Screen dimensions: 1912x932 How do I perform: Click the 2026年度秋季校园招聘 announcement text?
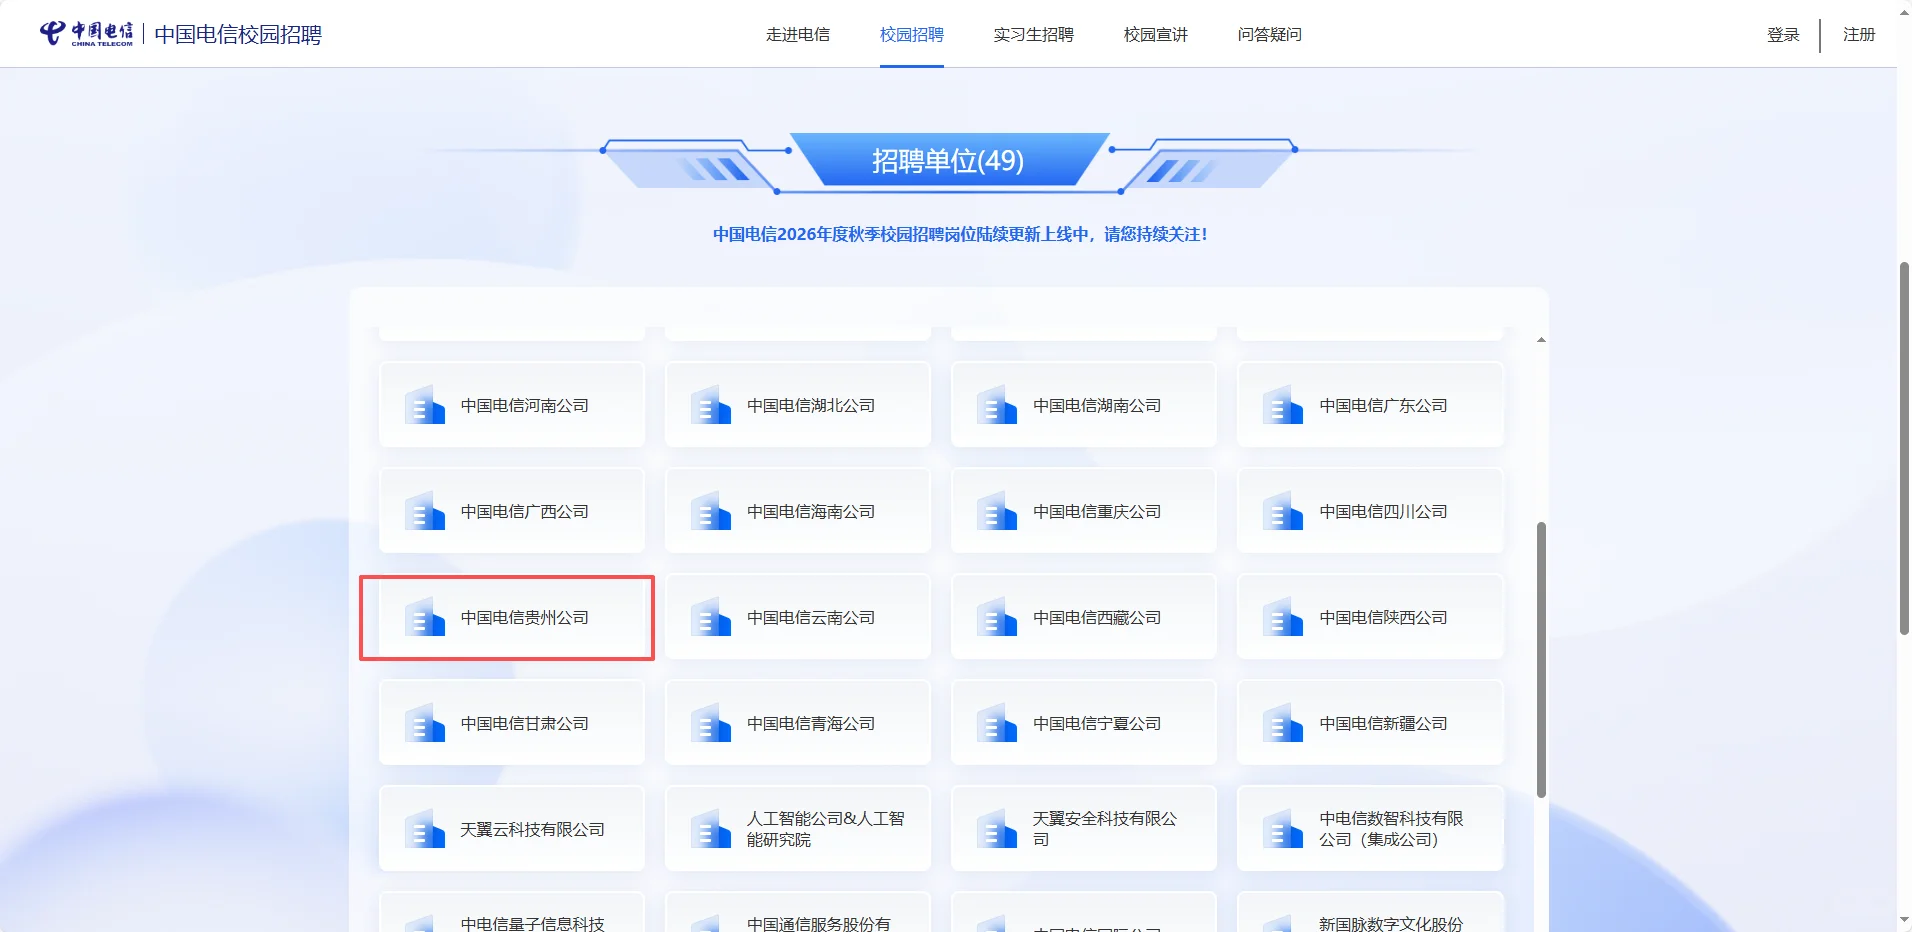click(960, 234)
